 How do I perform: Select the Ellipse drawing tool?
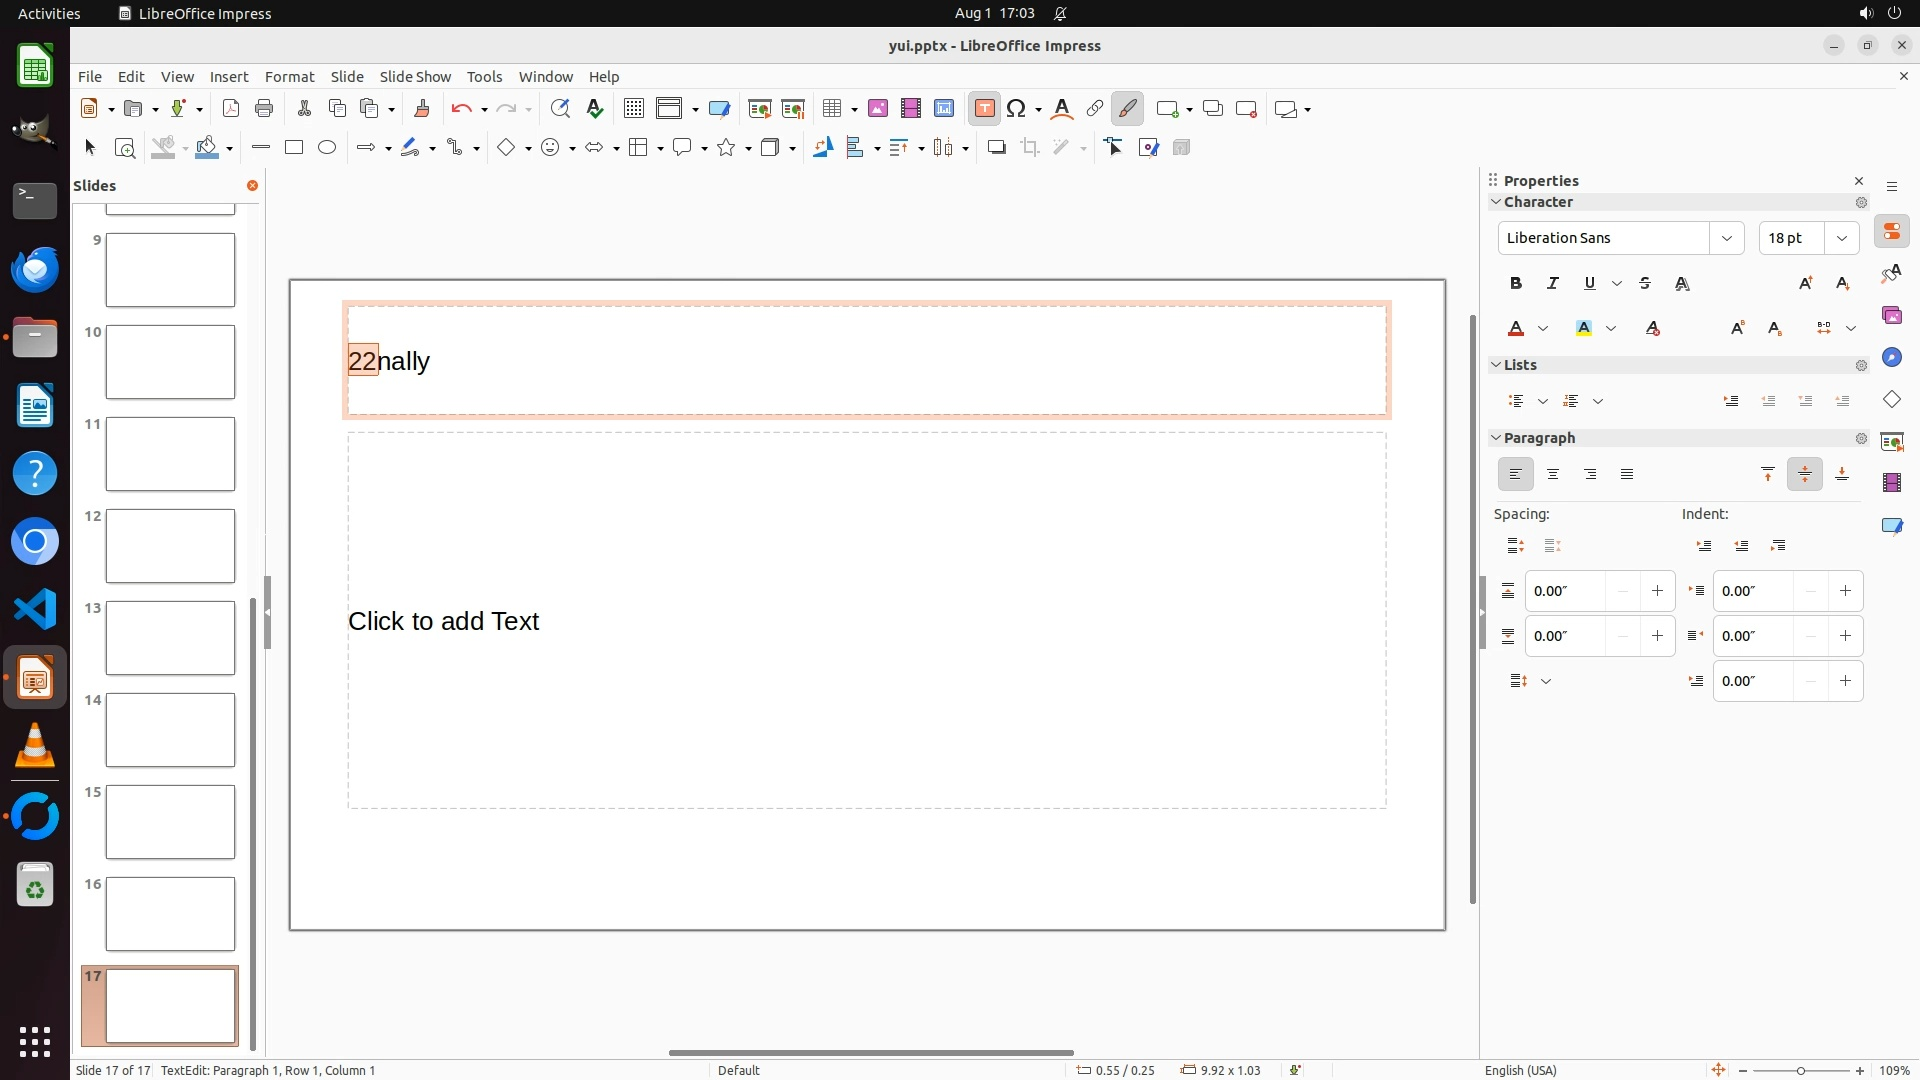(327, 148)
